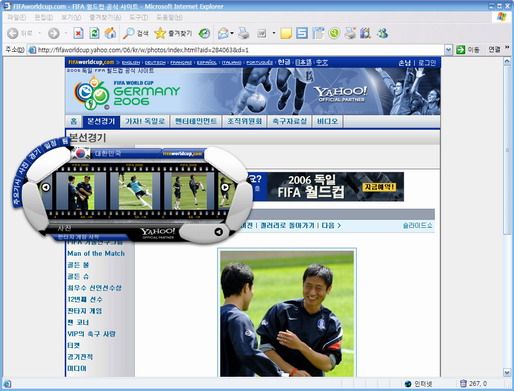Click the binoculars-like toolbar icon
The width and height of the screenshot is (514, 391).
pyautogui.click(x=366, y=33)
